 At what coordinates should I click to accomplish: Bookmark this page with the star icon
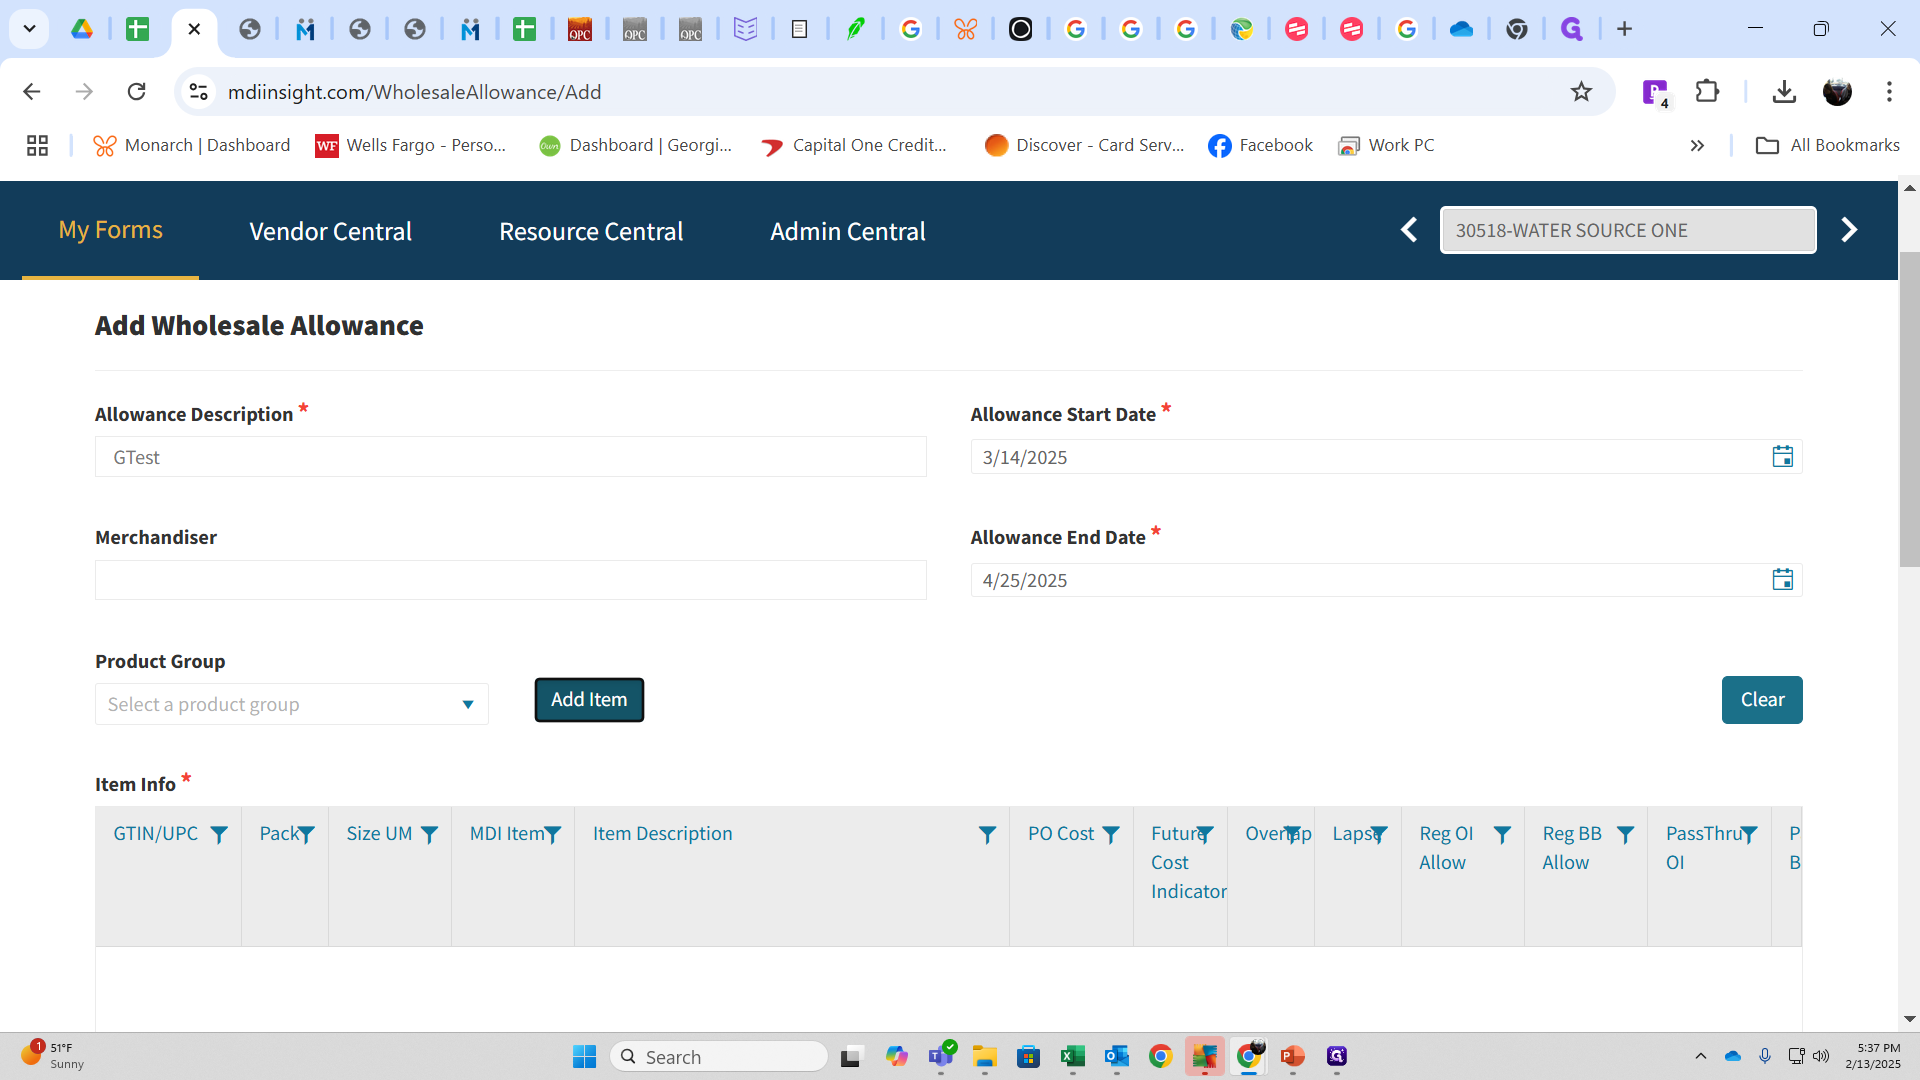(1581, 92)
